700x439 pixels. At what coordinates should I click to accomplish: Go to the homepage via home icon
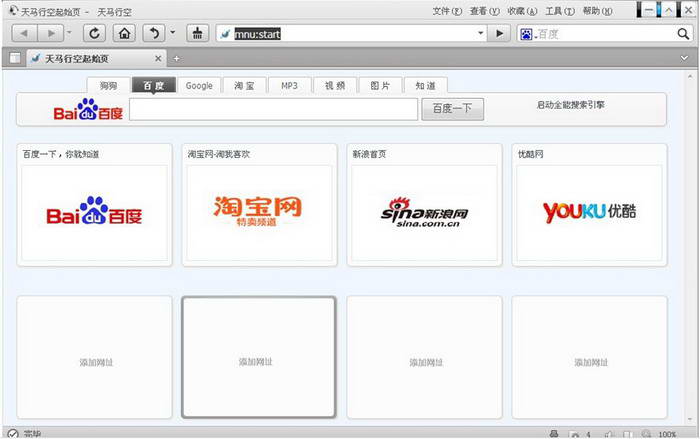(125, 33)
